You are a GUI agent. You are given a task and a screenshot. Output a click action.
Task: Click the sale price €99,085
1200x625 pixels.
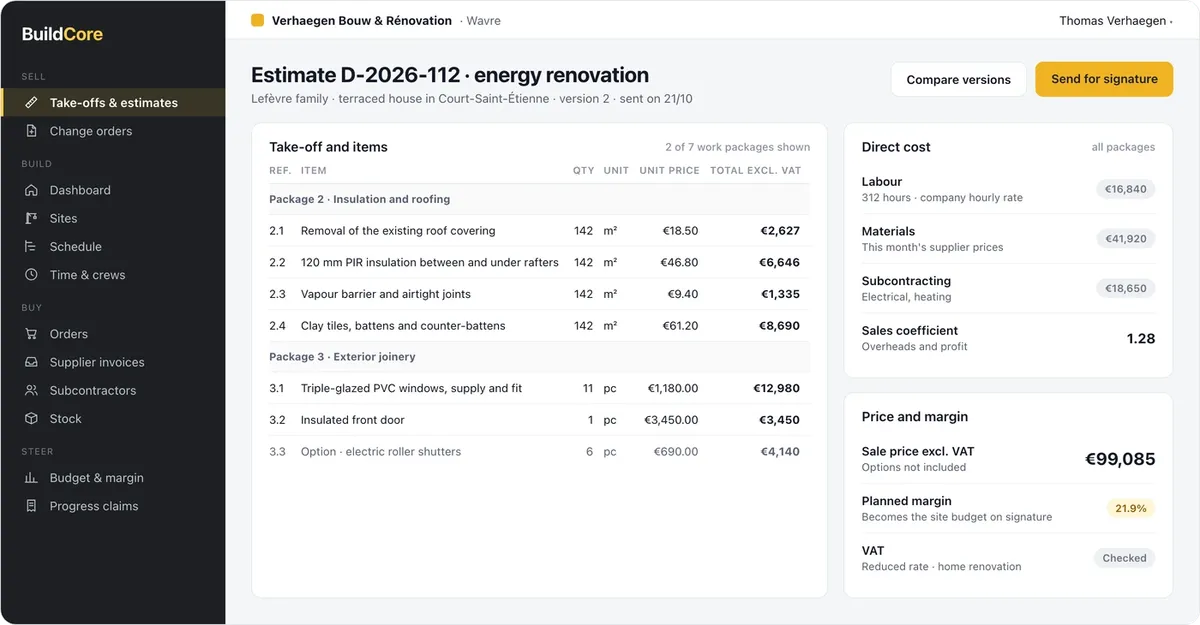[x=1120, y=459]
